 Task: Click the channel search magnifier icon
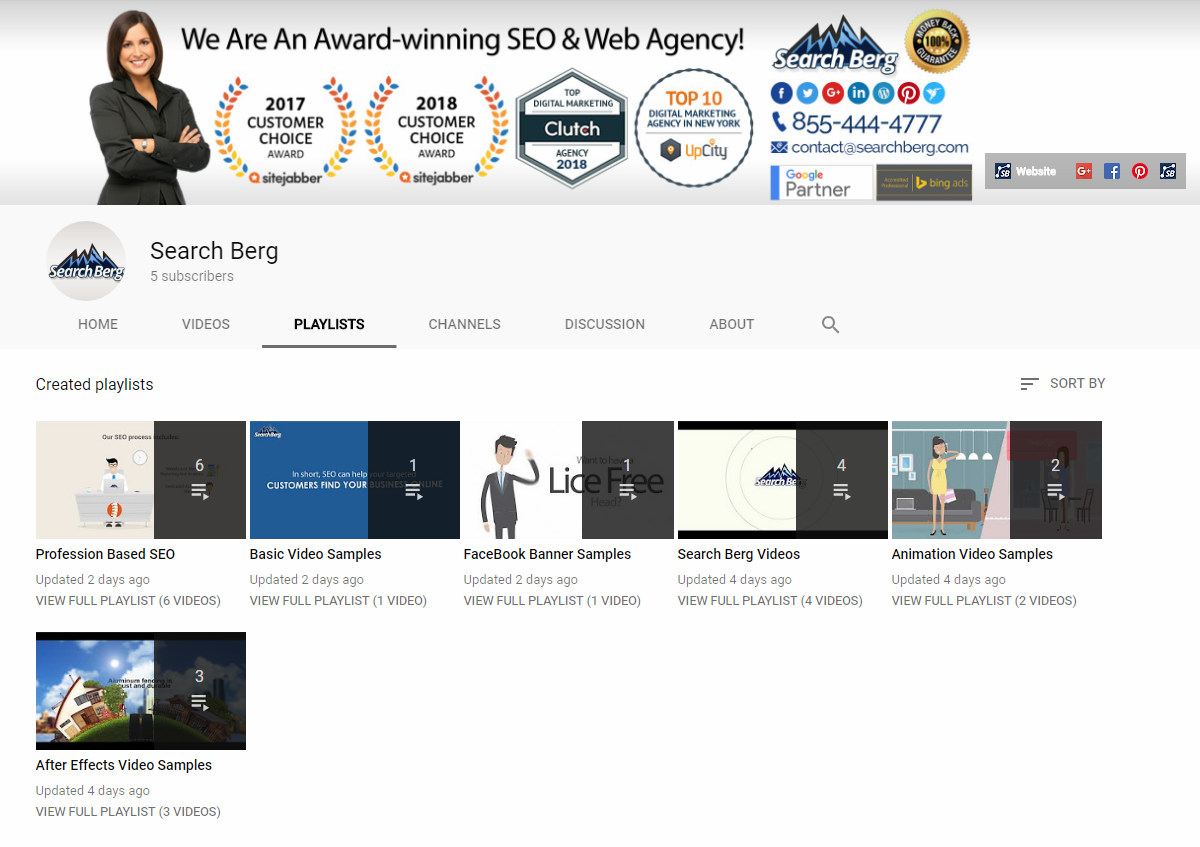(x=830, y=324)
